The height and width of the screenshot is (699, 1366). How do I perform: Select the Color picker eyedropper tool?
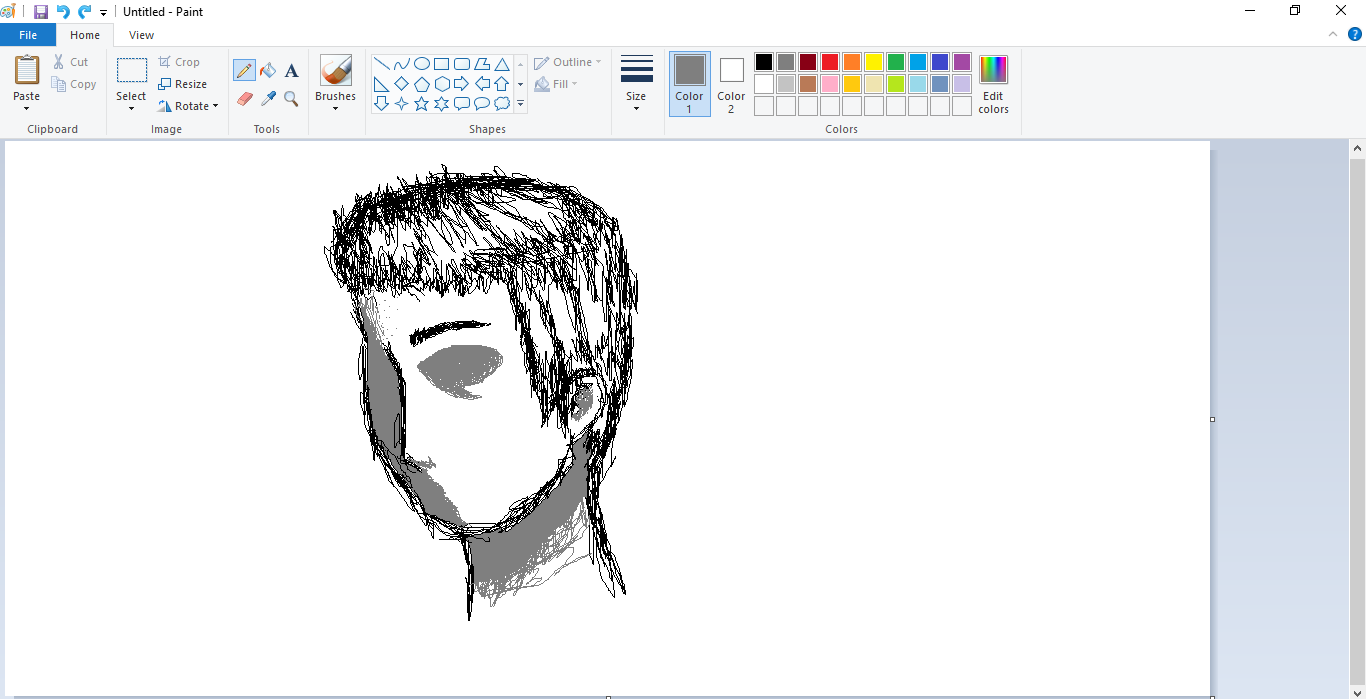click(268, 98)
